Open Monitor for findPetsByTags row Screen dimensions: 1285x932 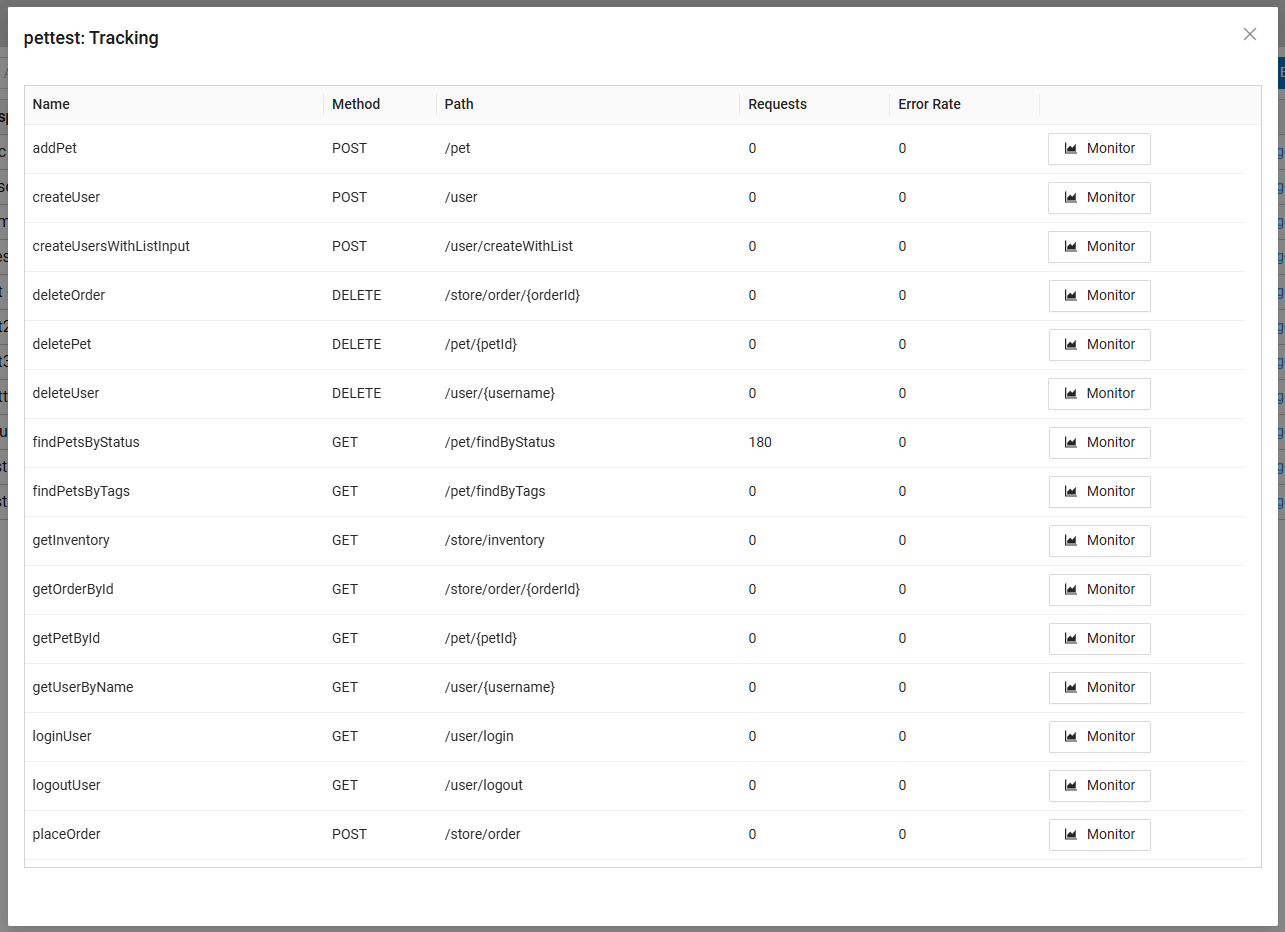pyautogui.click(x=1099, y=492)
